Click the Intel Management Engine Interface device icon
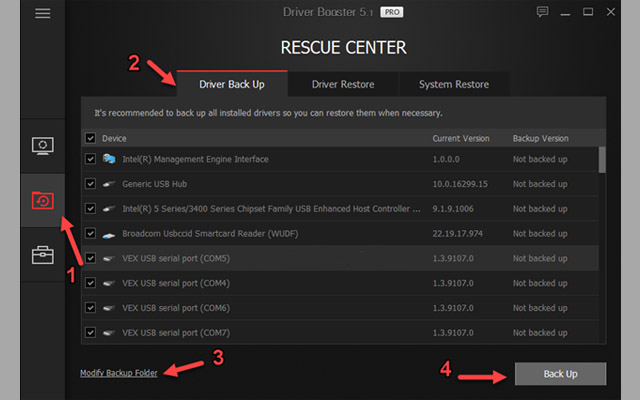 [x=109, y=159]
